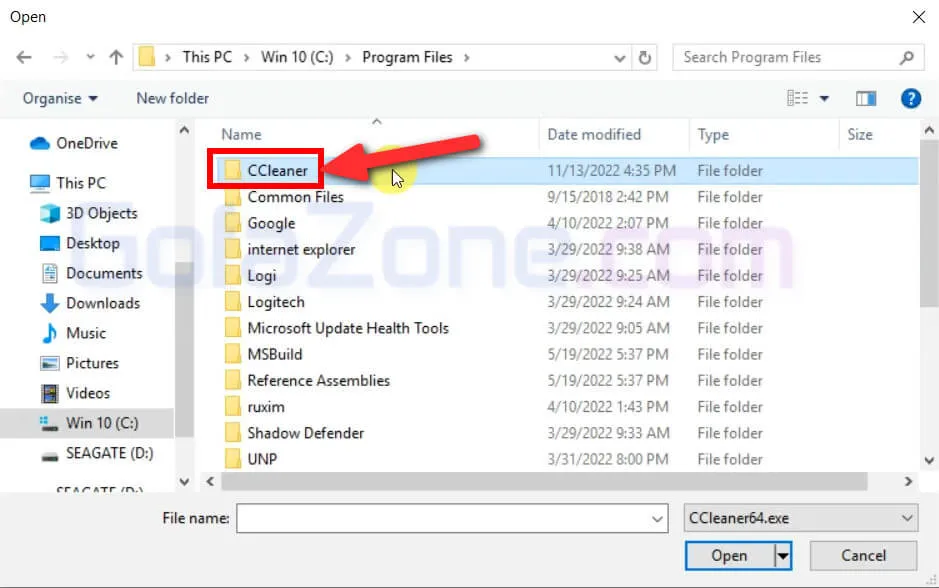Go up one folder level
This screenshot has width=939, height=588.
[115, 57]
